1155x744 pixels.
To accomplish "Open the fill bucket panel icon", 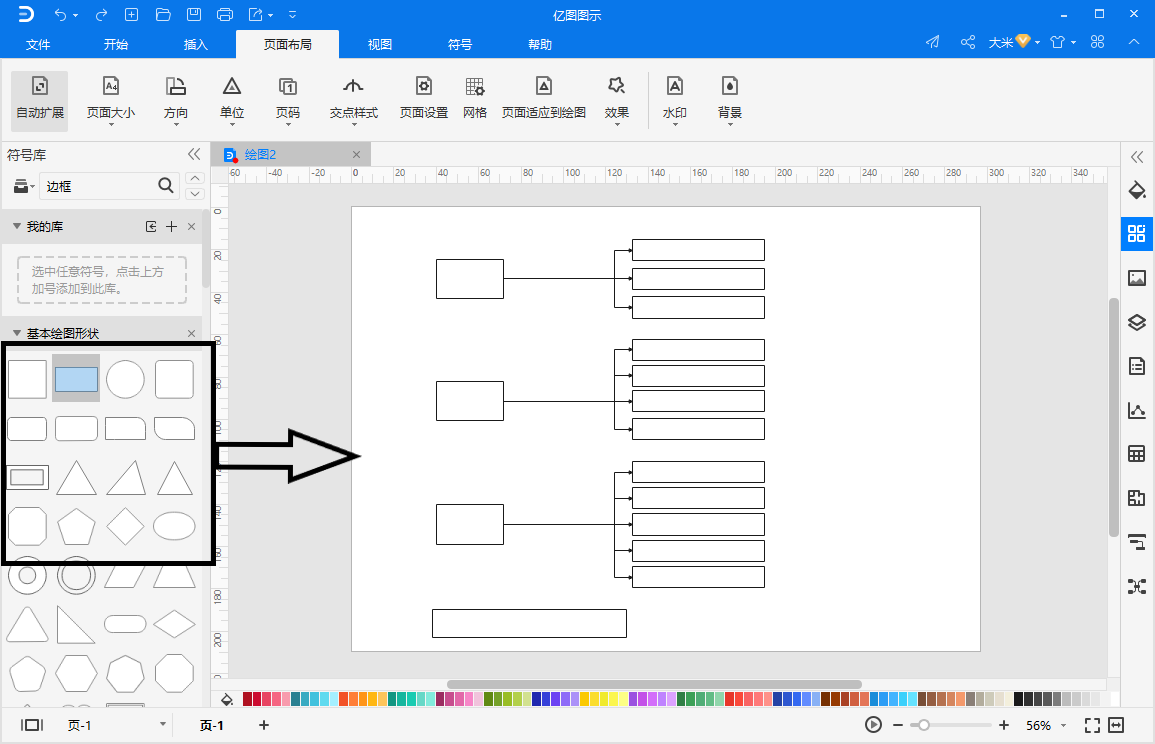I will [1137, 190].
